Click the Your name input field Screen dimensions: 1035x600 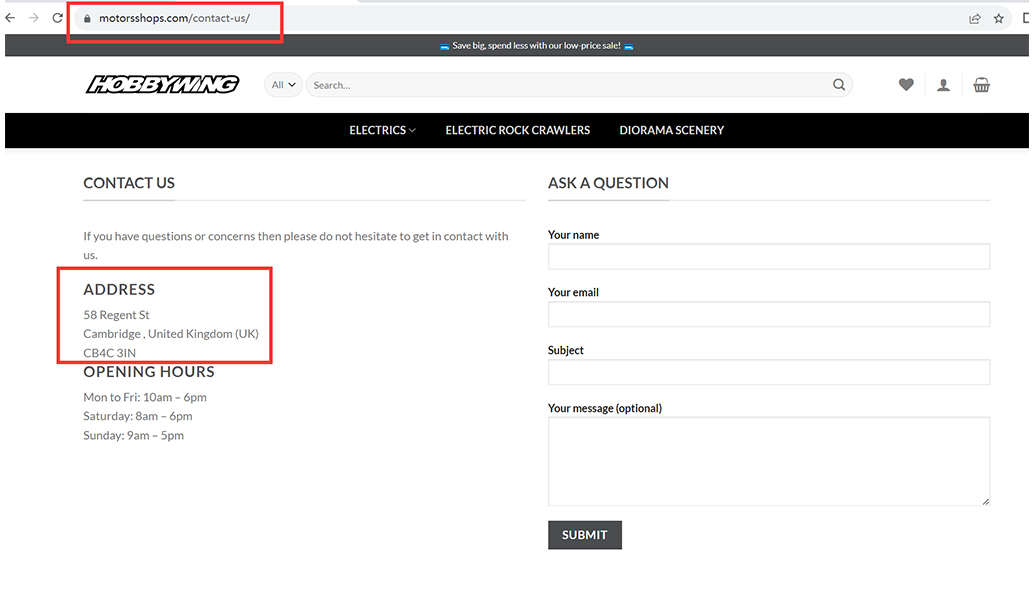768,256
